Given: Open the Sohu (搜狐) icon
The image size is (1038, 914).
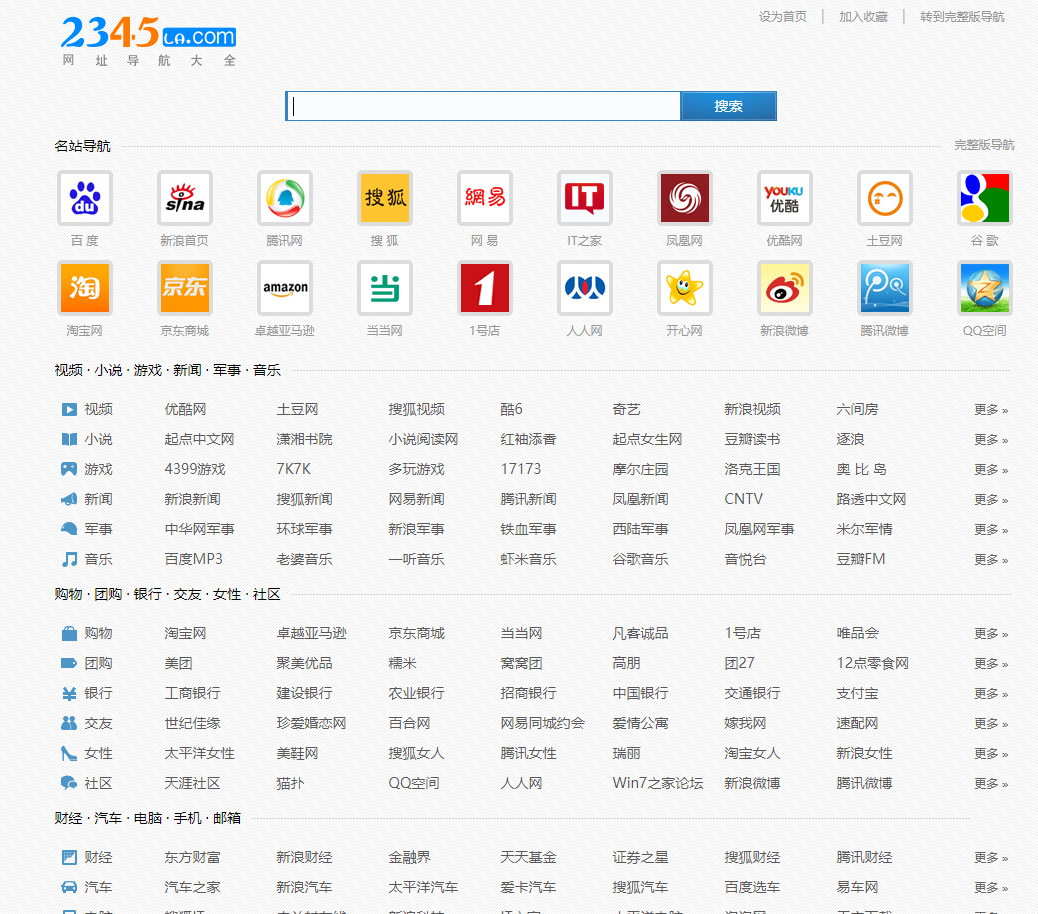Looking at the screenshot, I should [x=385, y=198].
